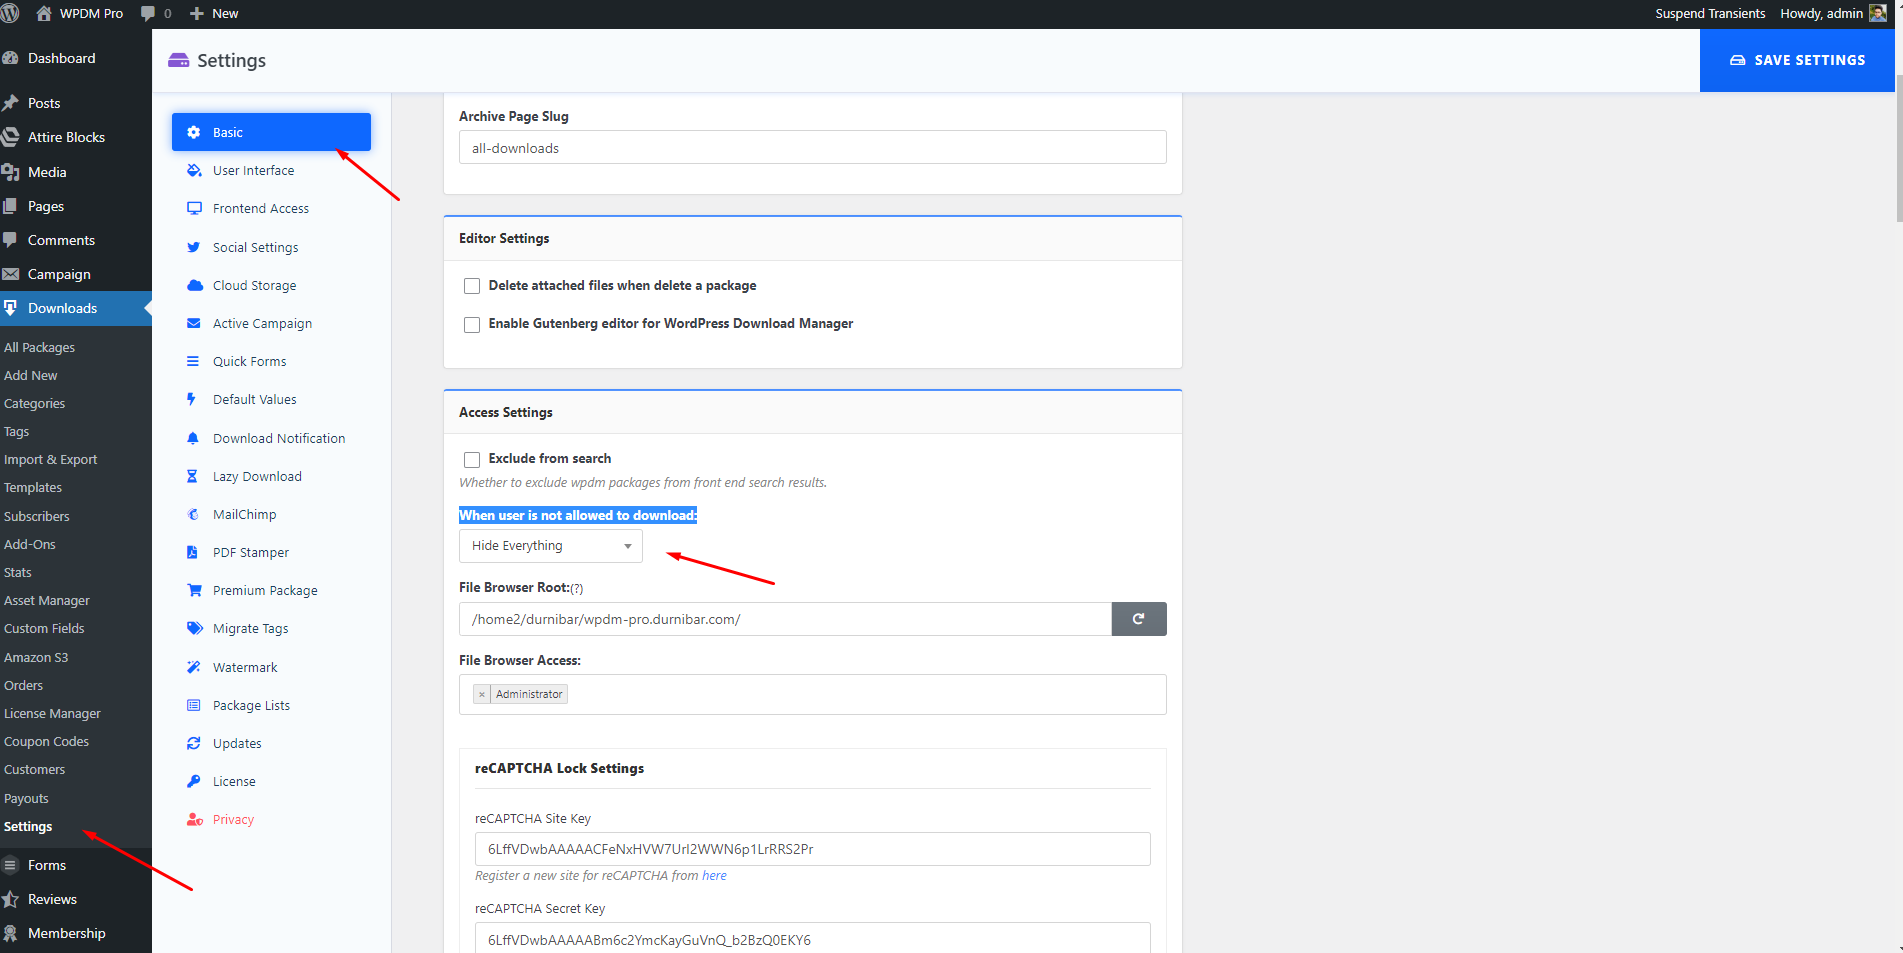Click the Premium Package cart icon
This screenshot has width=1903, height=953.
click(194, 590)
